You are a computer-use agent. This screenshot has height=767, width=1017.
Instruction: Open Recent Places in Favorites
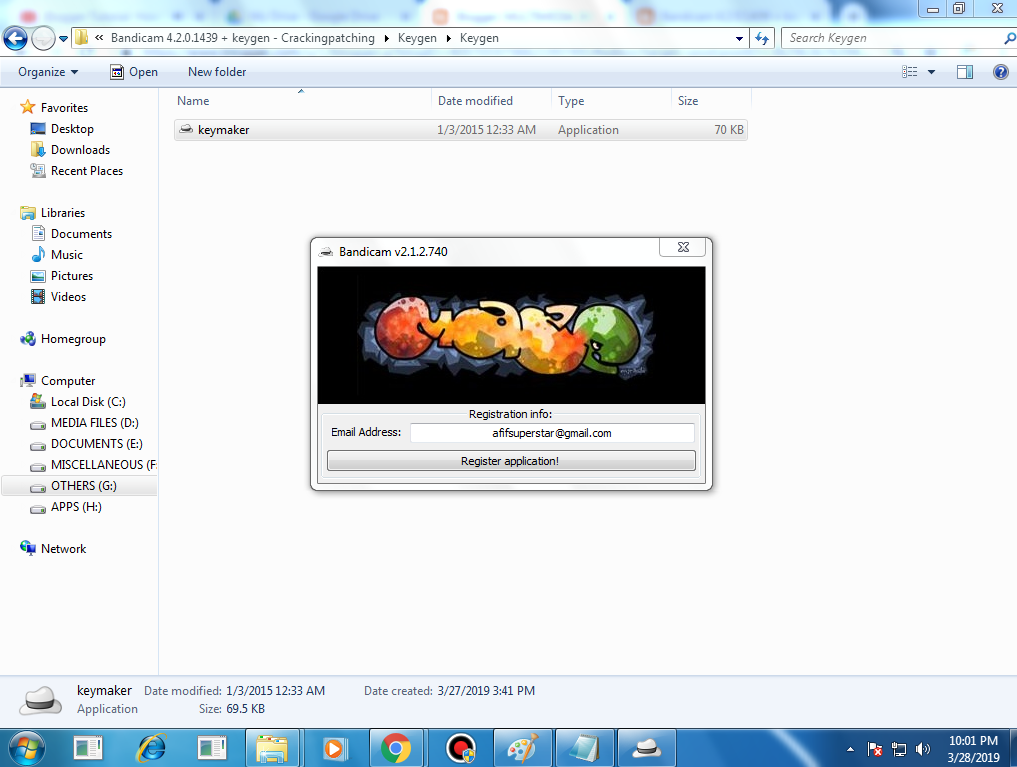click(x=87, y=171)
